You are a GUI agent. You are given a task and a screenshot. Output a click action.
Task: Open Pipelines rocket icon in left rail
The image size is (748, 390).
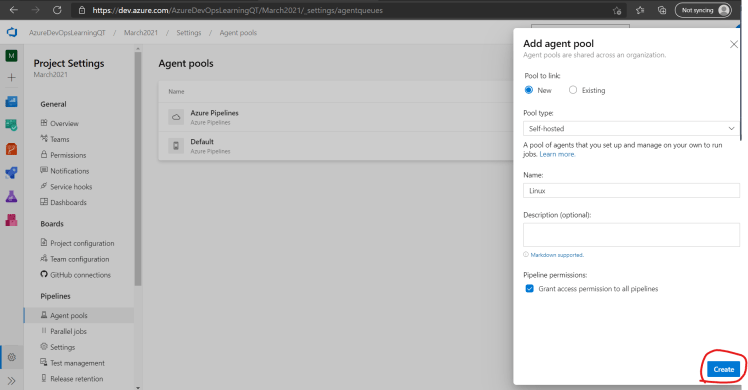click(x=11, y=173)
